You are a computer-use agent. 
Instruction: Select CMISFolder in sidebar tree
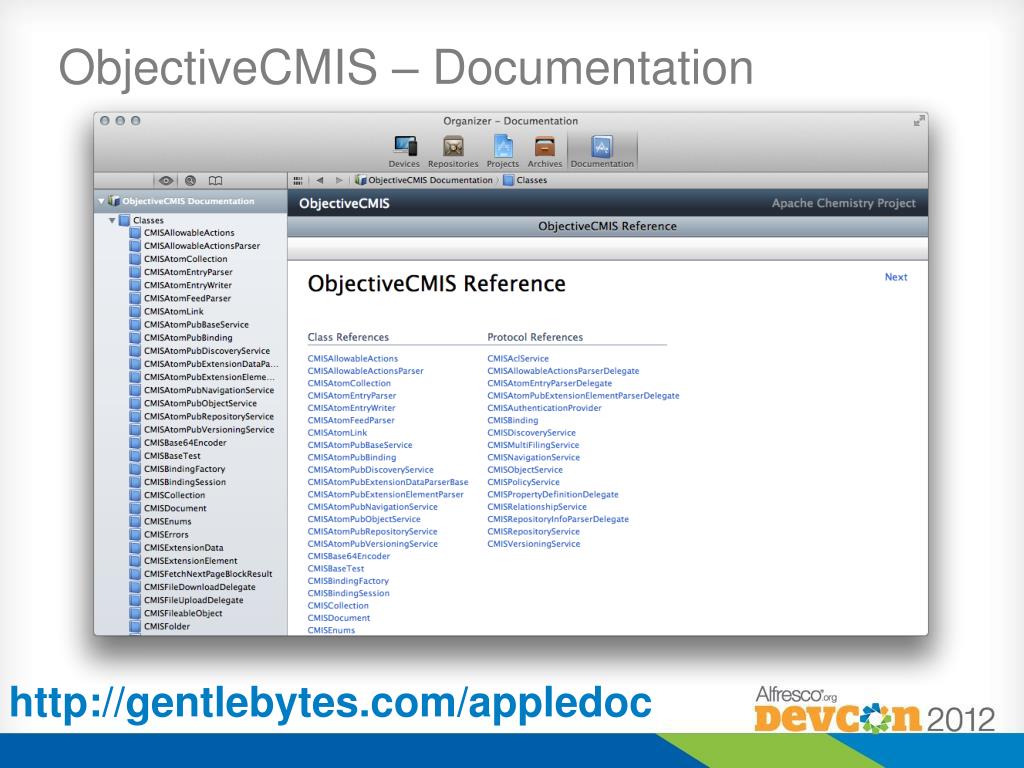coord(160,626)
